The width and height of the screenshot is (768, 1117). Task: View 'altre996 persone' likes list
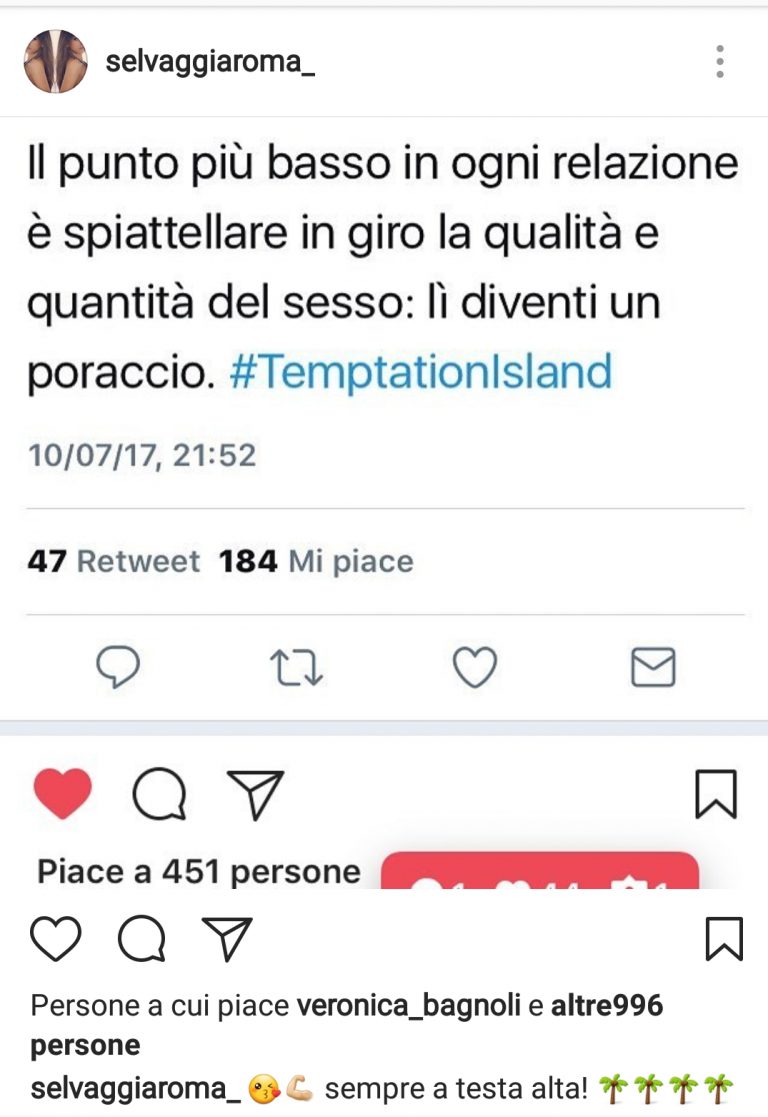[346, 1025]
